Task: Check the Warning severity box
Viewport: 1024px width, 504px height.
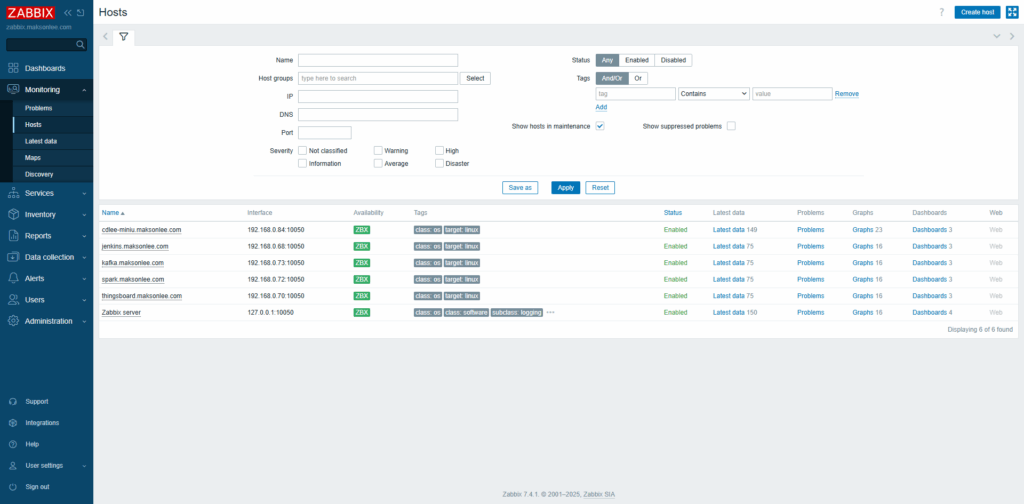Action: (x=378, y=150)
